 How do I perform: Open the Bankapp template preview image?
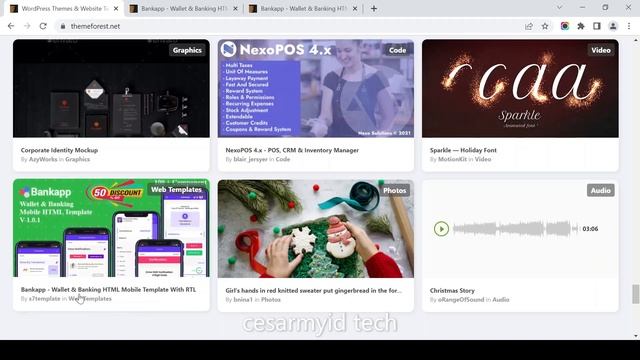[111, 228]
